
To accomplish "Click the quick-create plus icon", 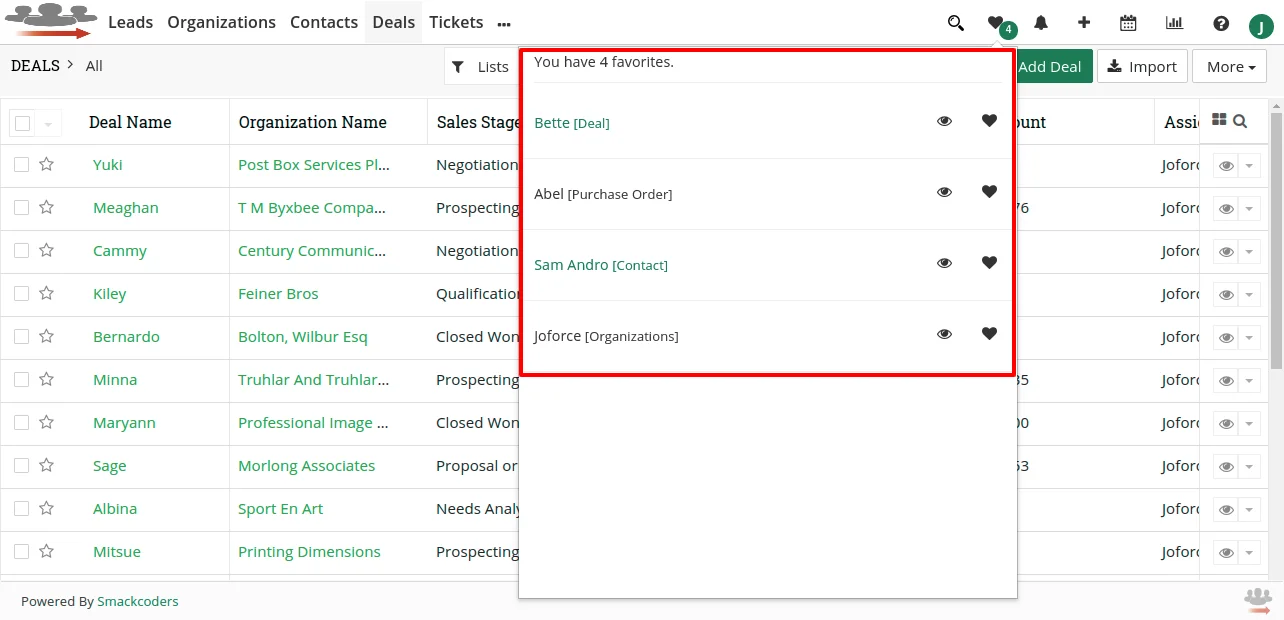I will (x=1084, y=22).
